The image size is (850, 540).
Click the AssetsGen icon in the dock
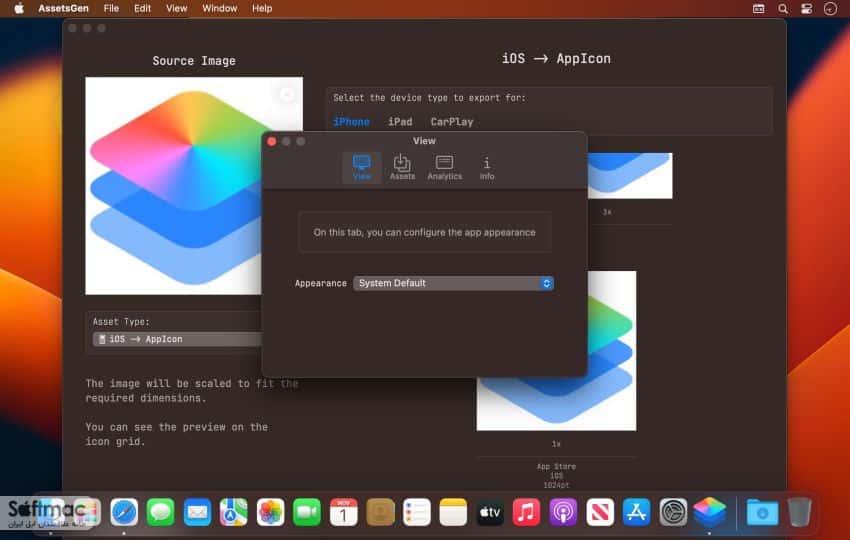[710, 512]
